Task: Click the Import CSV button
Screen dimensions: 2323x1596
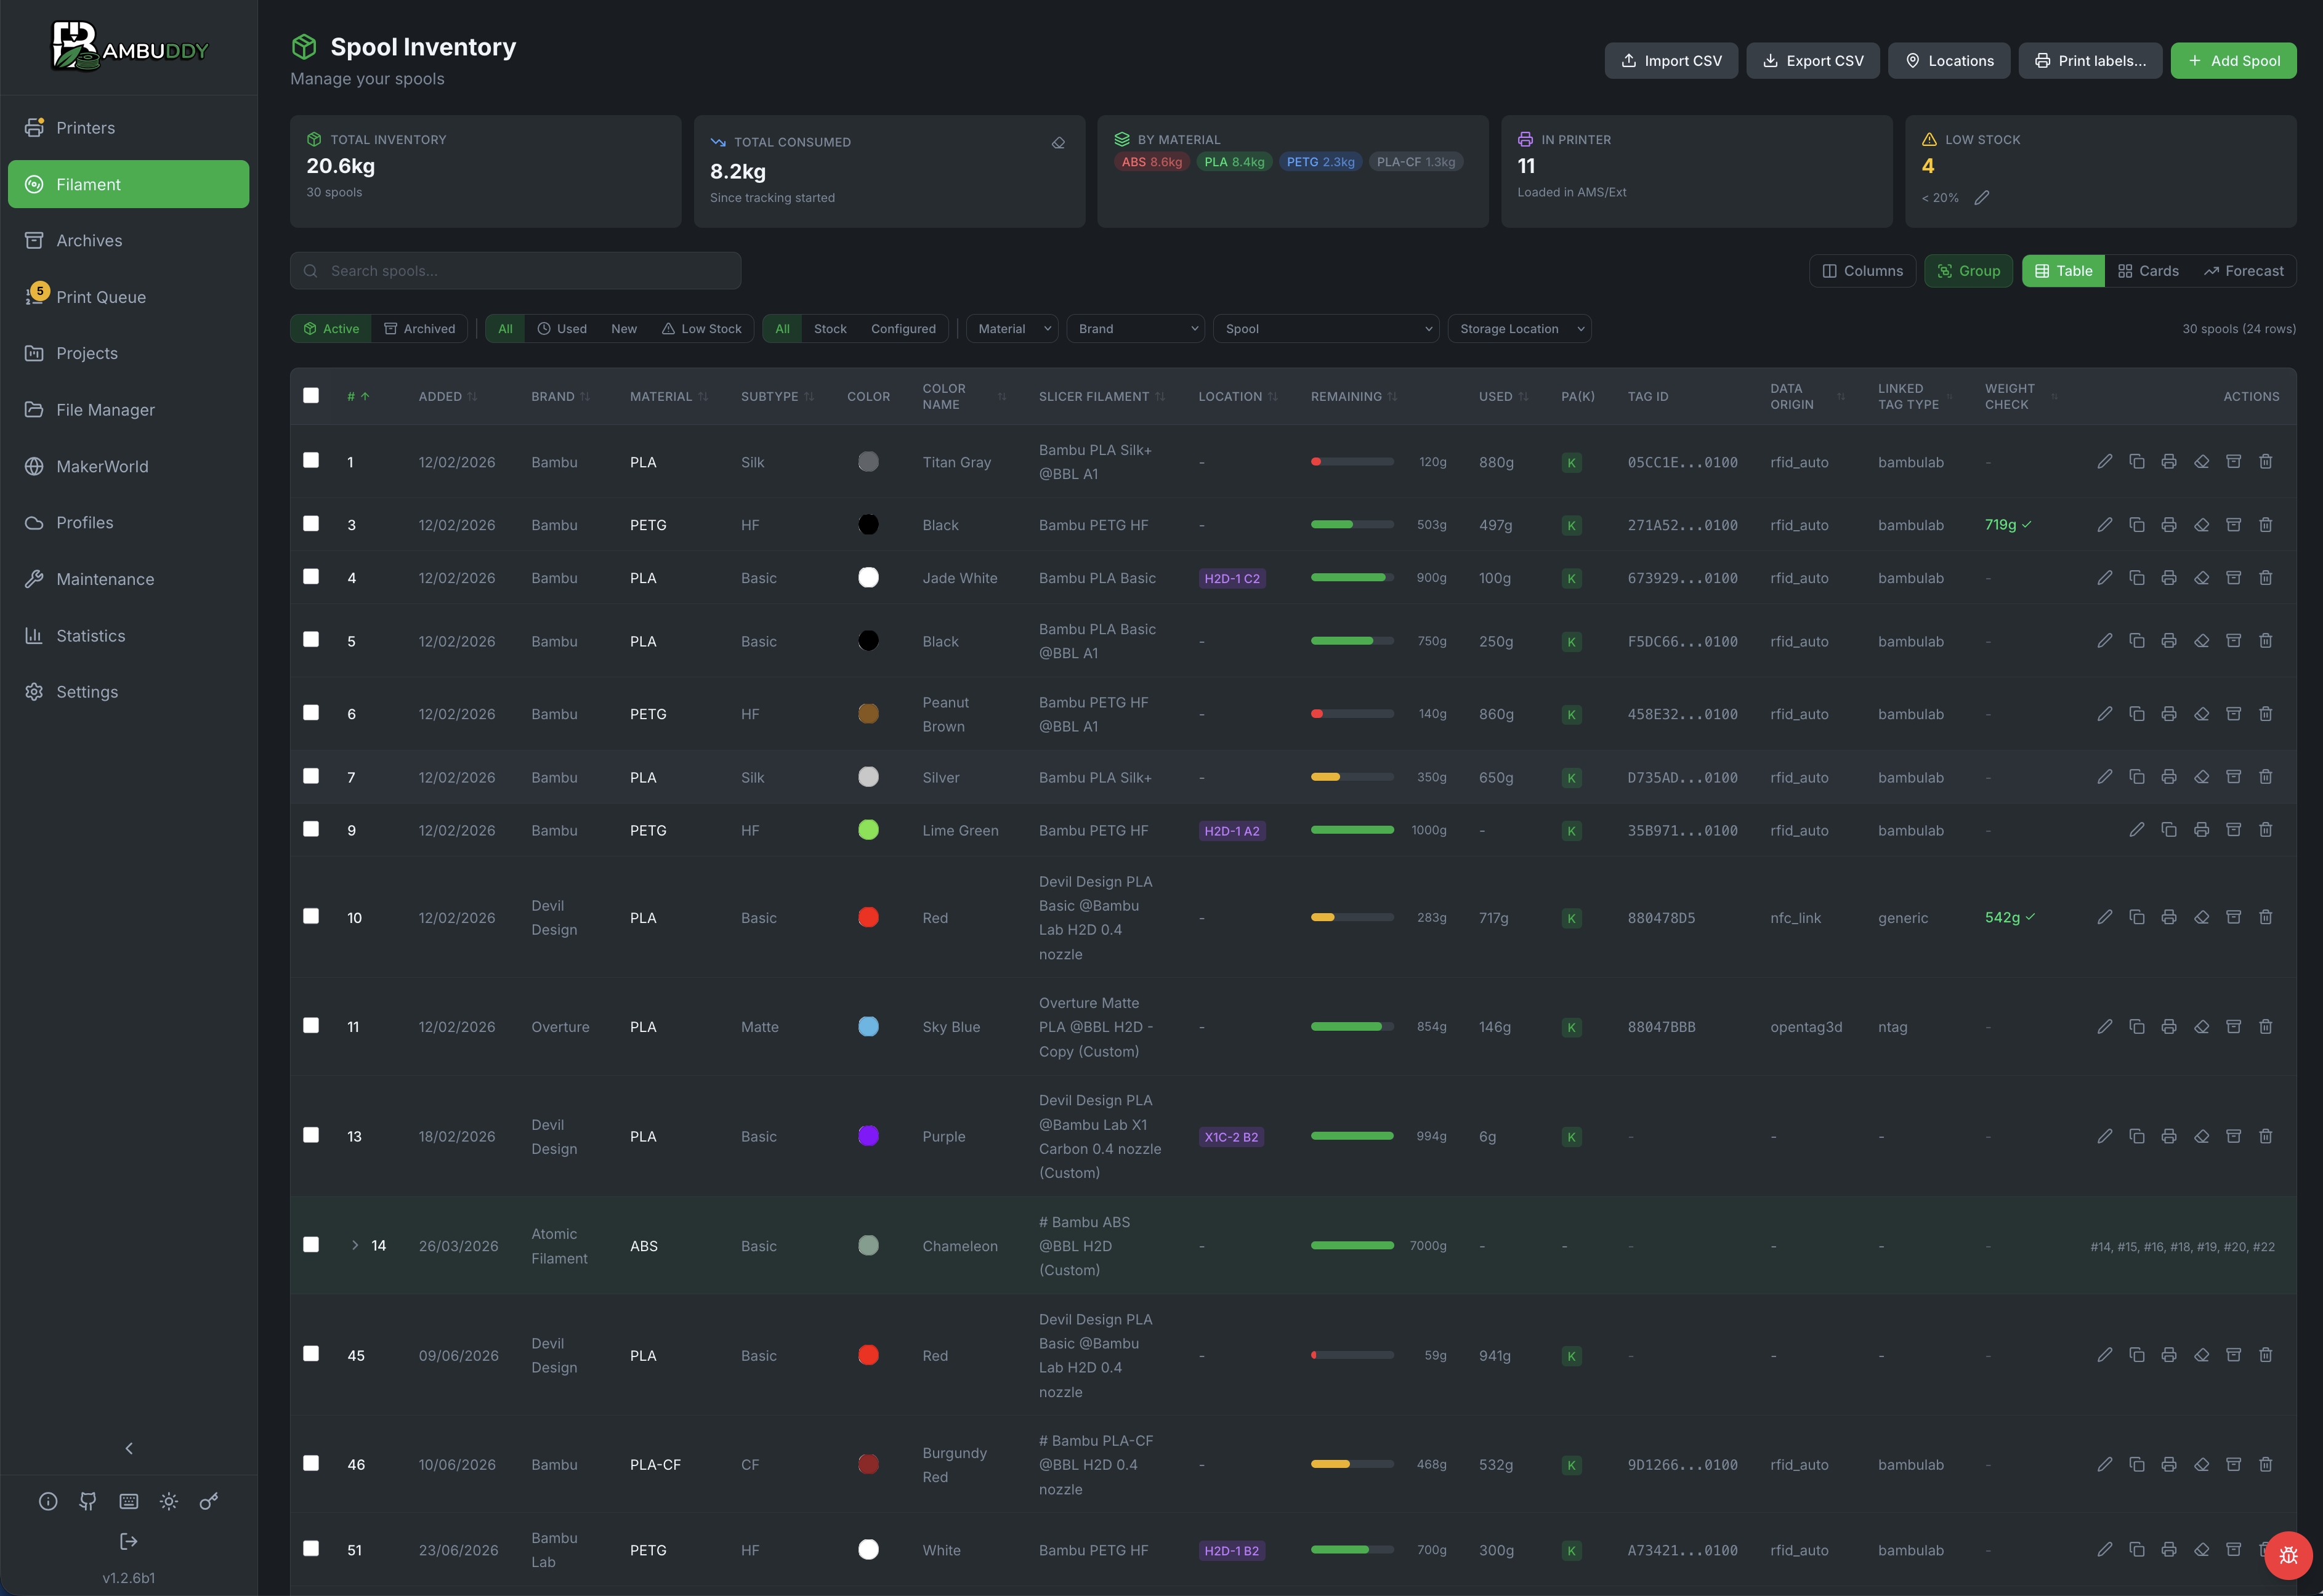Action: tap(1671, 61)
